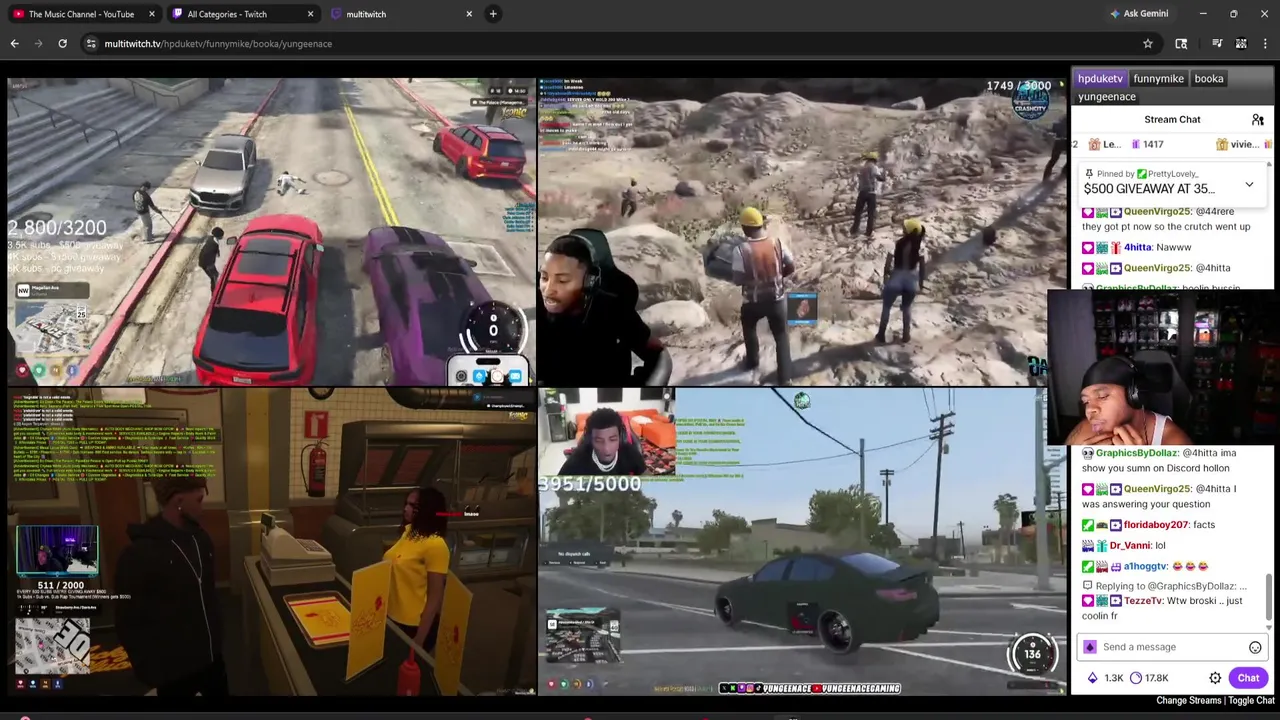
Task: Click the Le... gift leaderboard entry
Action: (x=1104, y=144)
